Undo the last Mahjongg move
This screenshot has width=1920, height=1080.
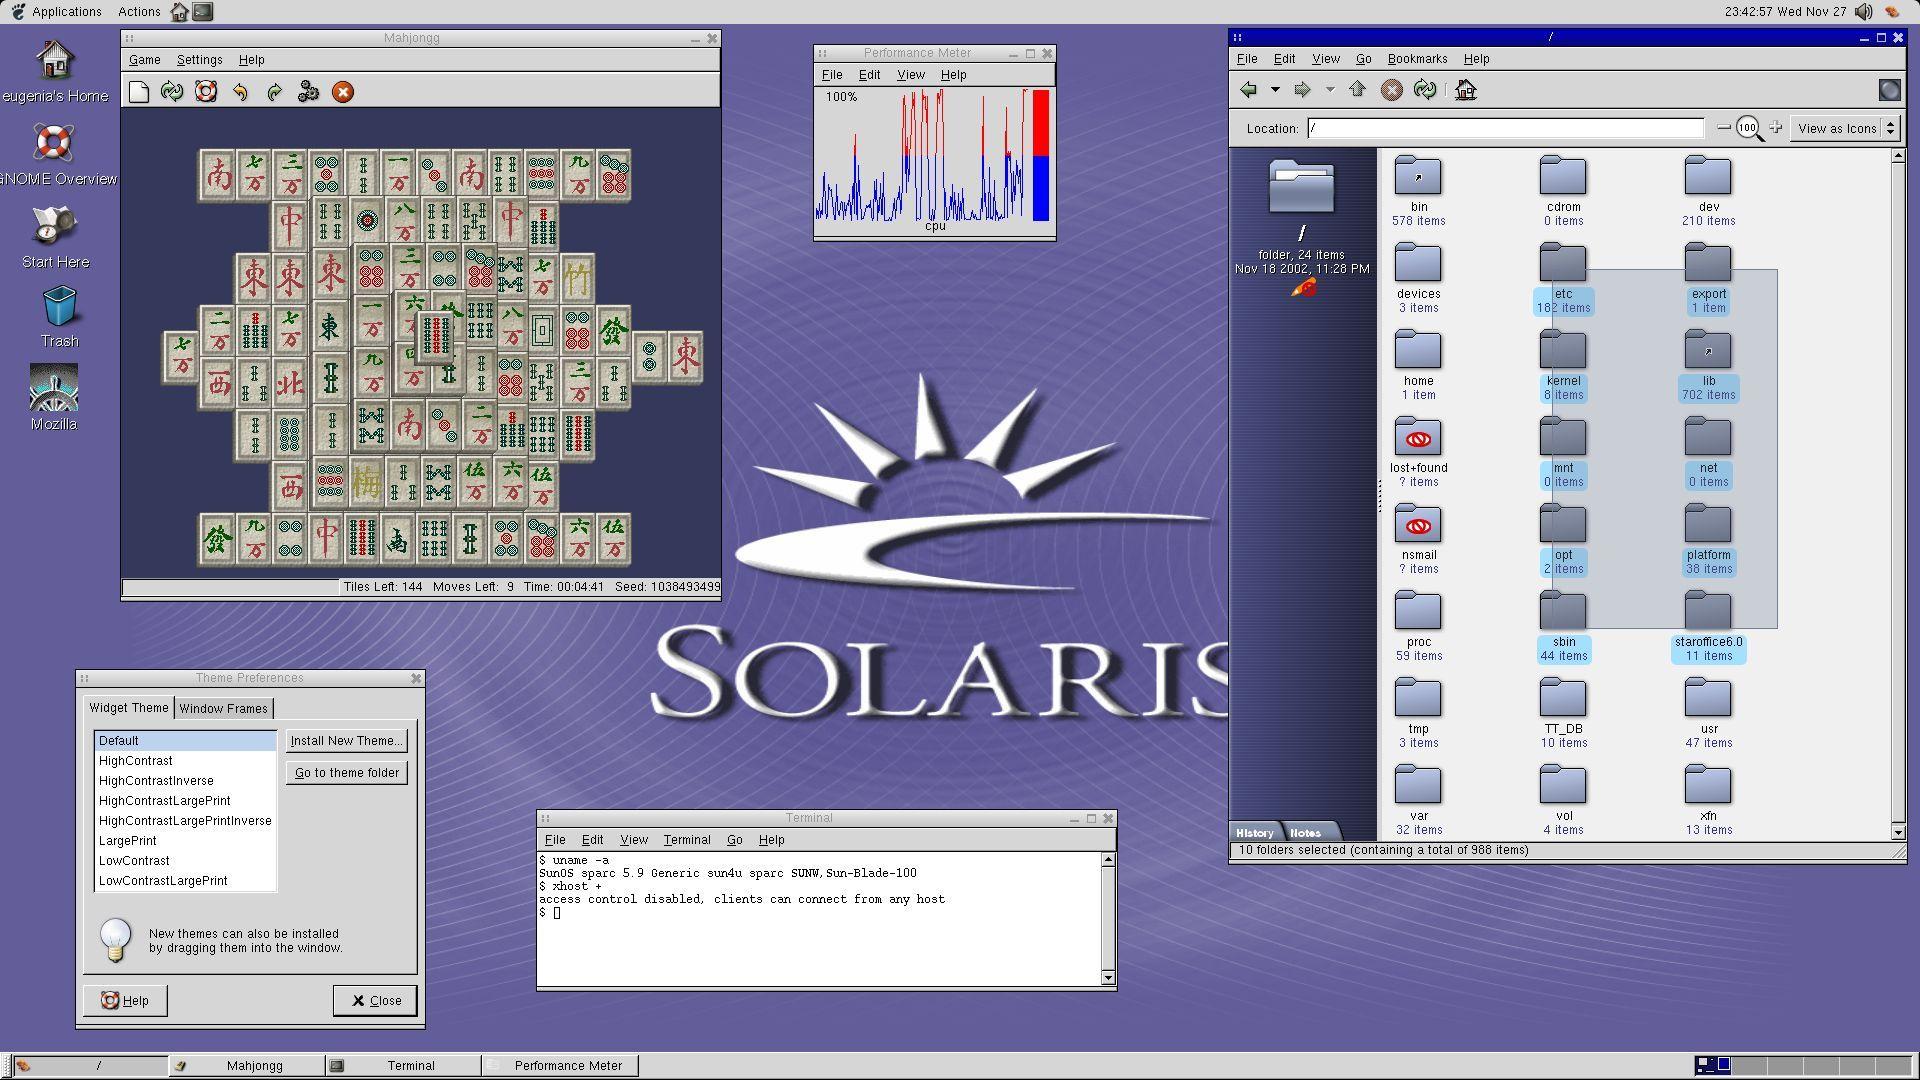(x=240, y=92)
